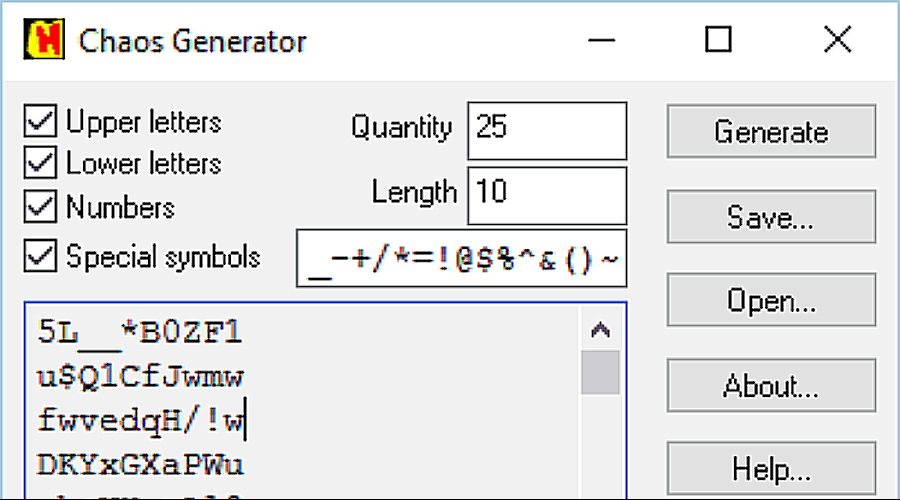Click the password line 5L__*B0ZF1
This screenshot has width=900, height=500.
click(x=140, y=333)
